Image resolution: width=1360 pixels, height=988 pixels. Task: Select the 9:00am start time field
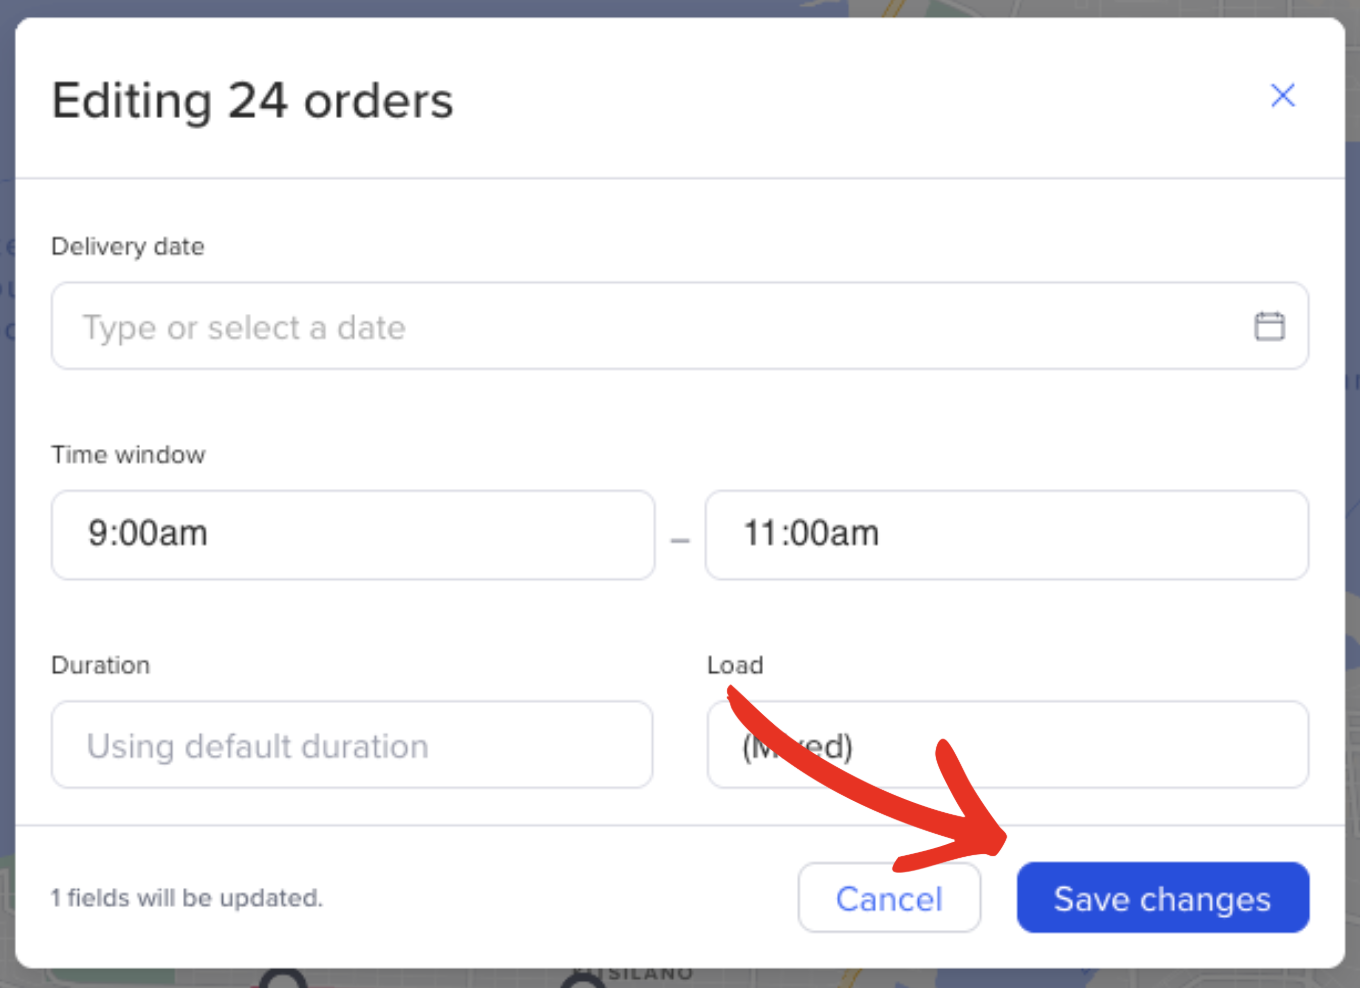[x=352, y=534]
